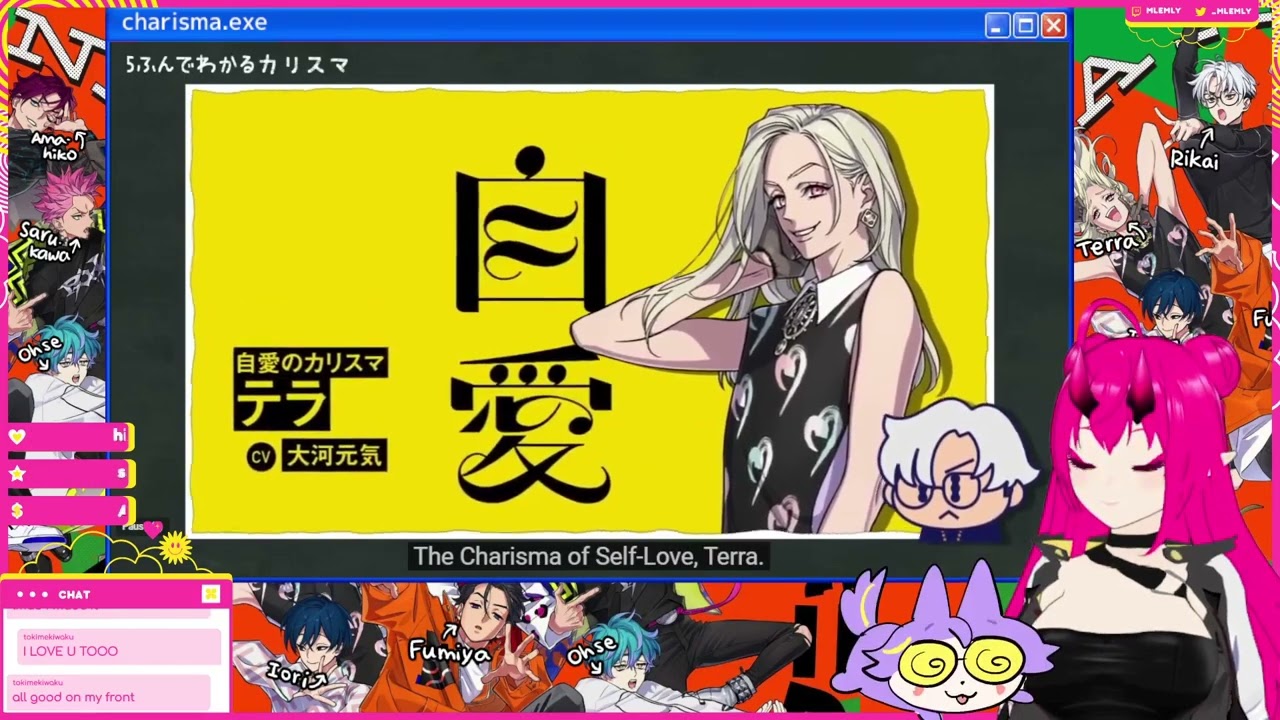Click the handwritten Sarukawa label
This screenshot has width=1280, height=720.
(49, 244)
